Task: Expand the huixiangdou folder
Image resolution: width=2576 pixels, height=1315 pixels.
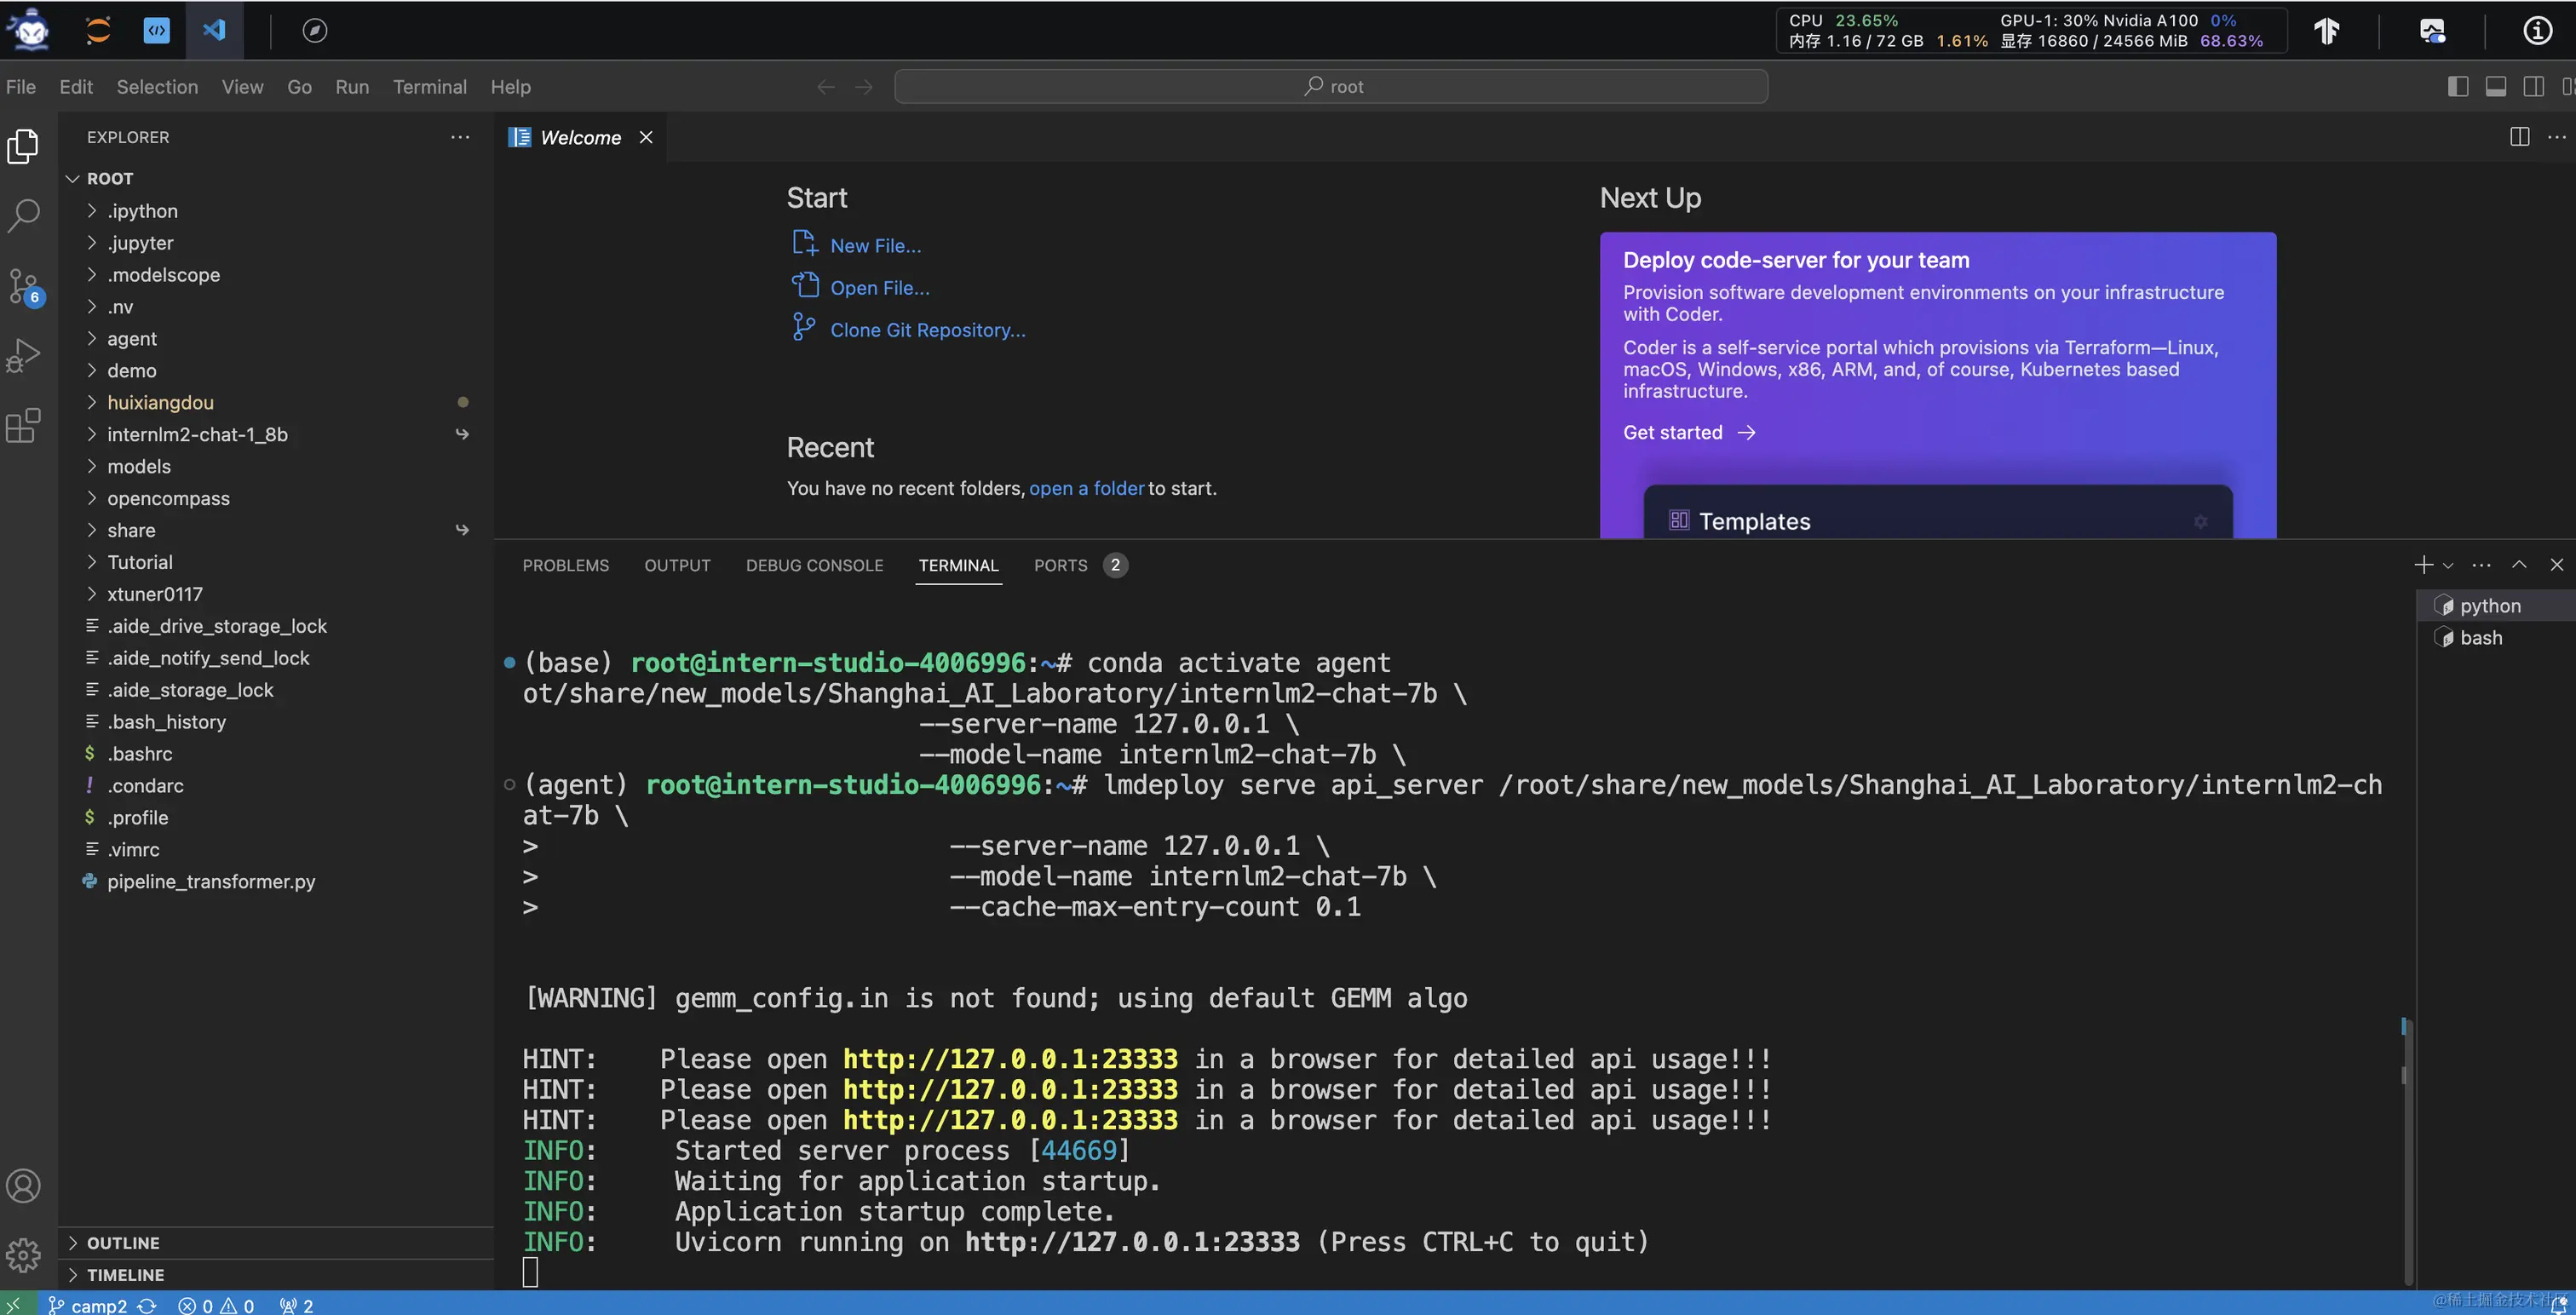Action: click(x=275, y=402)
